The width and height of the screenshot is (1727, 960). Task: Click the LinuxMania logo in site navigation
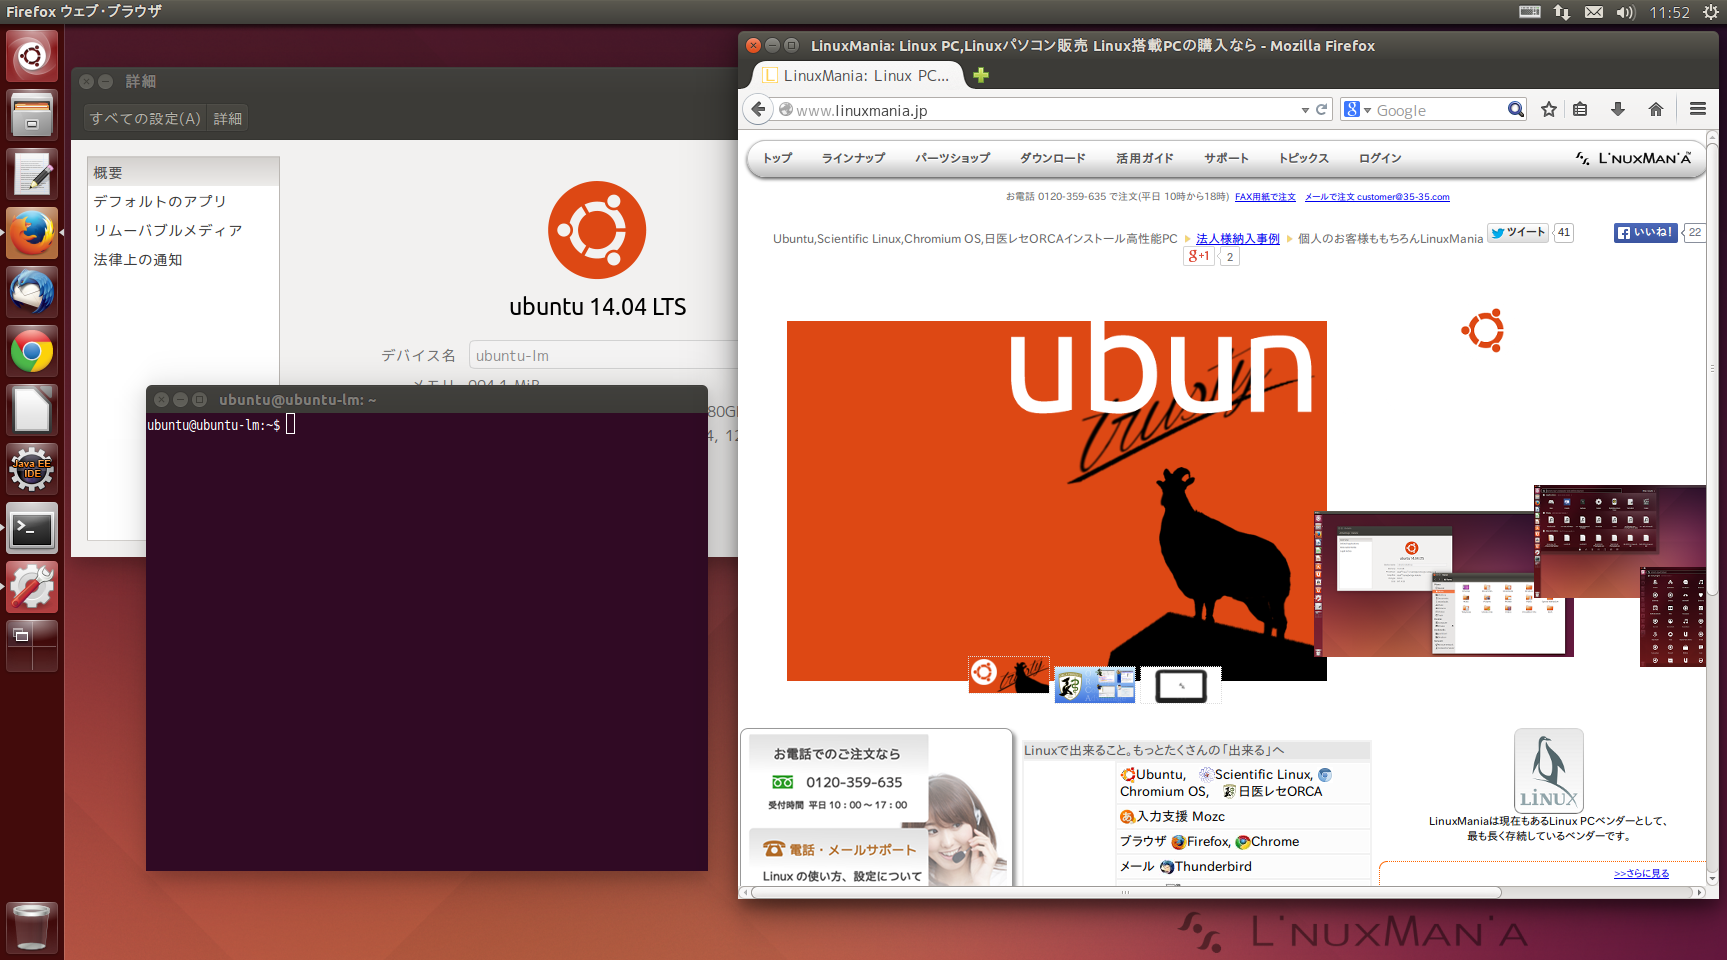(1633, 158)
